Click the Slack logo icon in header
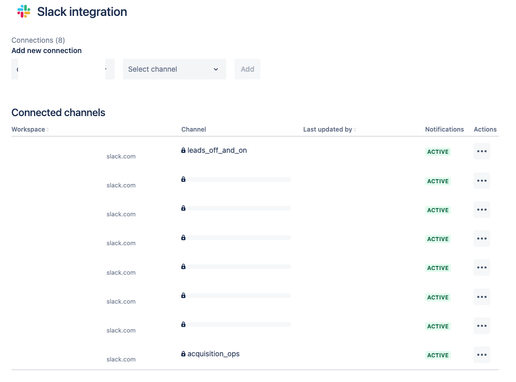This screenshot has width=516, height=382. point(24,12)
